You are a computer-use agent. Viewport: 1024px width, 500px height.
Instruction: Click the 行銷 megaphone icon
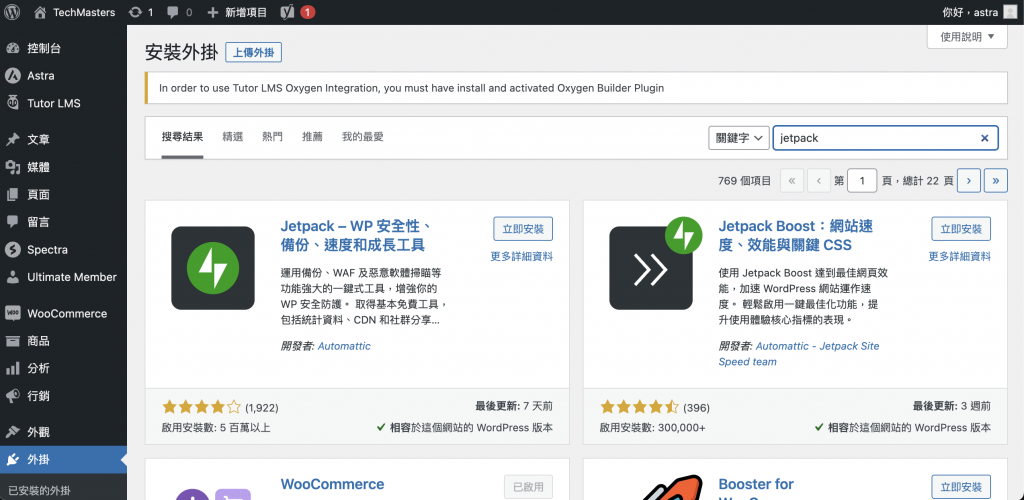click(12, 396)
